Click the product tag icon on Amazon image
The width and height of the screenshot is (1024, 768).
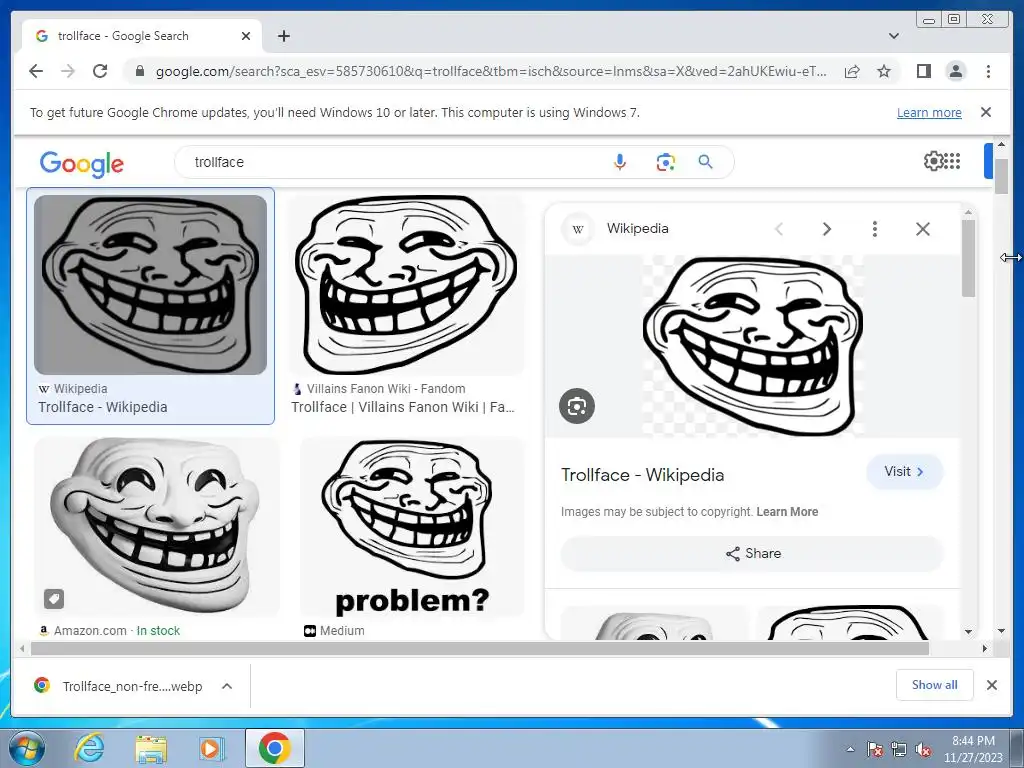[x=54, y=598]
